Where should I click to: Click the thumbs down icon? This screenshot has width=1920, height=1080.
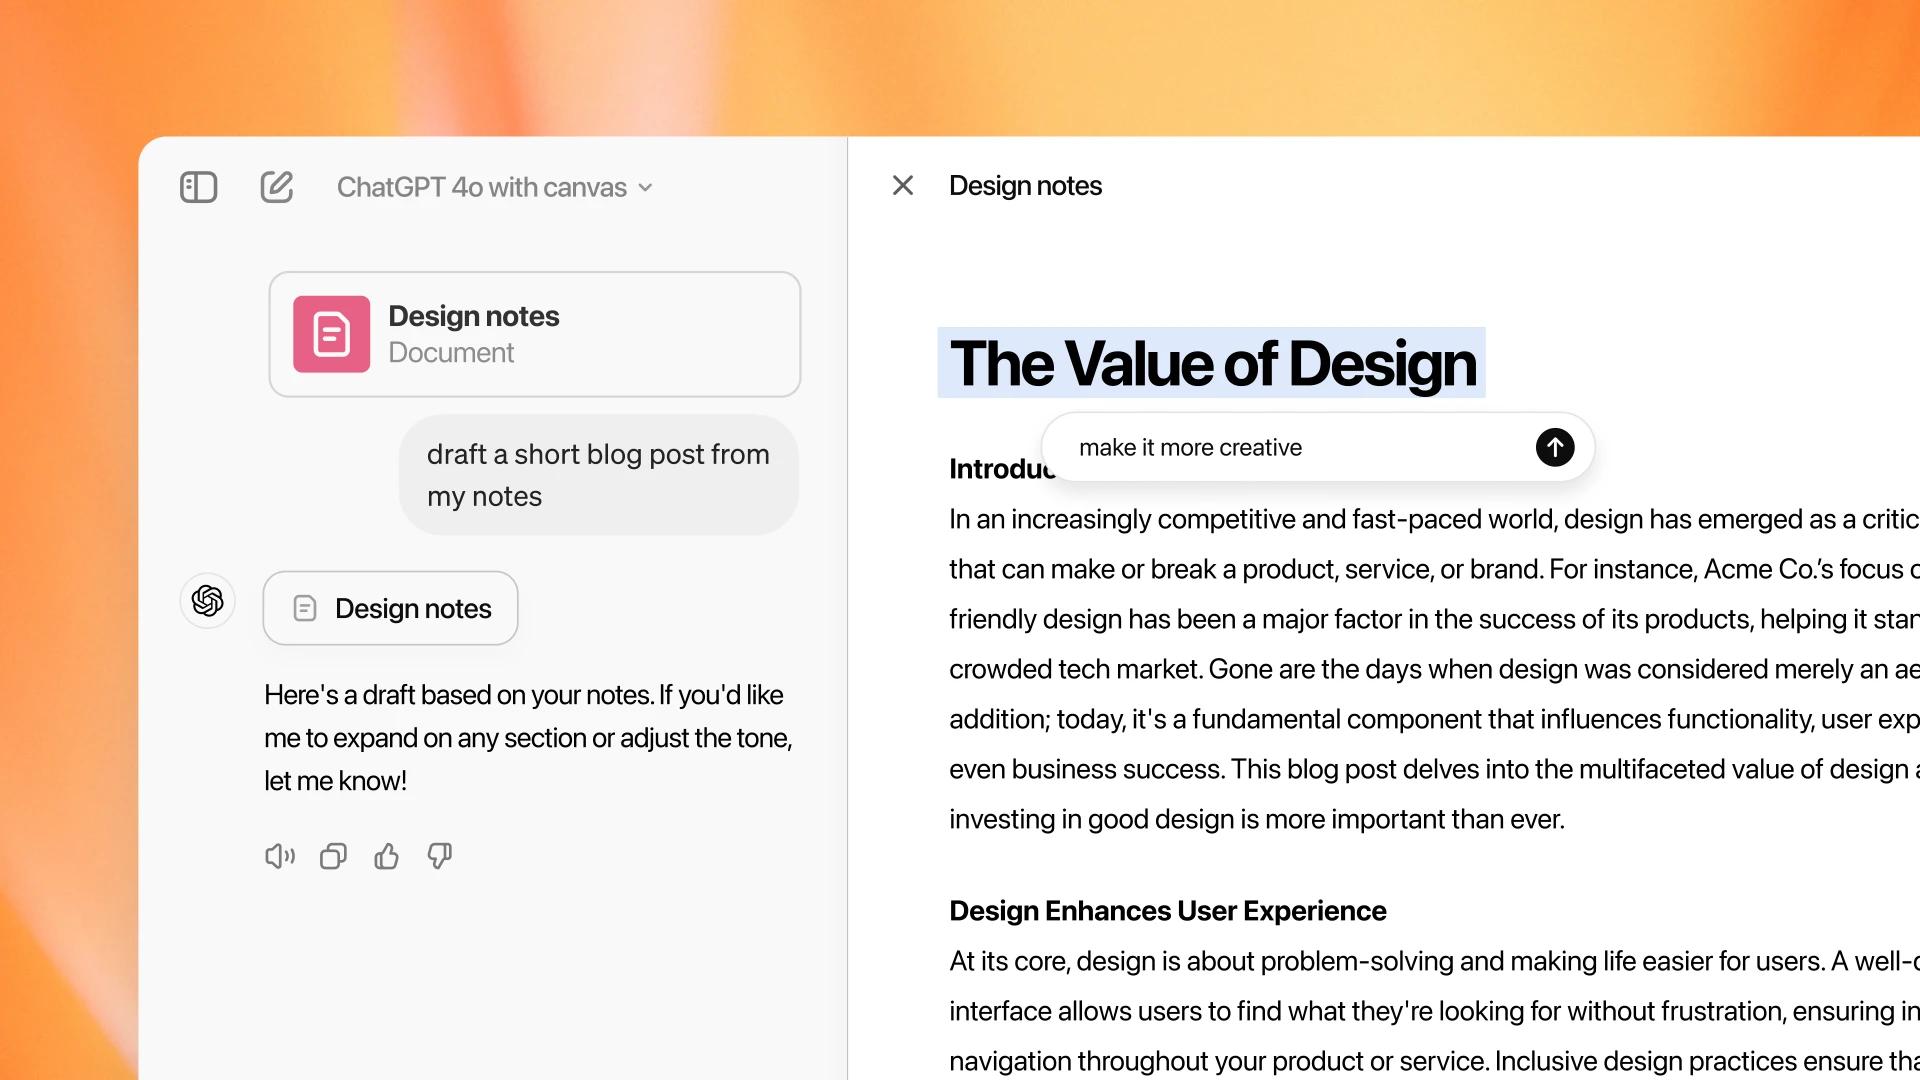pos(438,857)
